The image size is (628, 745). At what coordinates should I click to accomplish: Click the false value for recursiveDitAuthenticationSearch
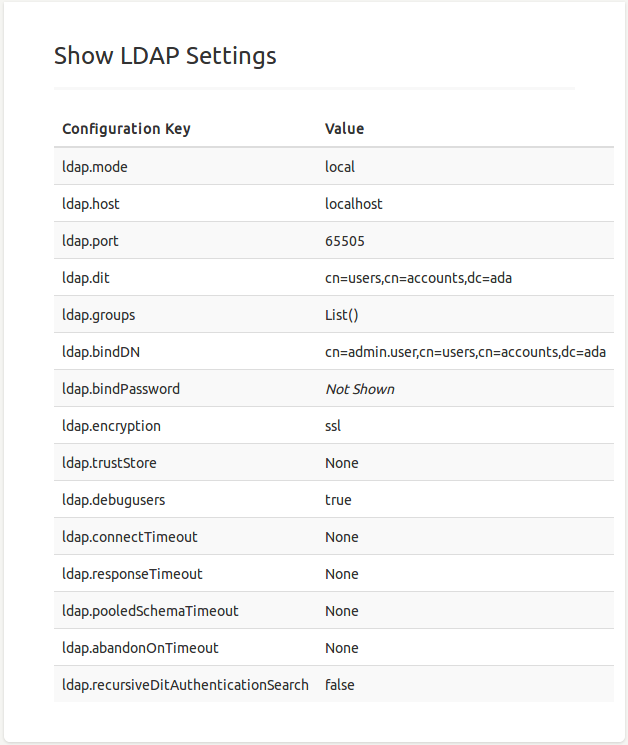340,685
